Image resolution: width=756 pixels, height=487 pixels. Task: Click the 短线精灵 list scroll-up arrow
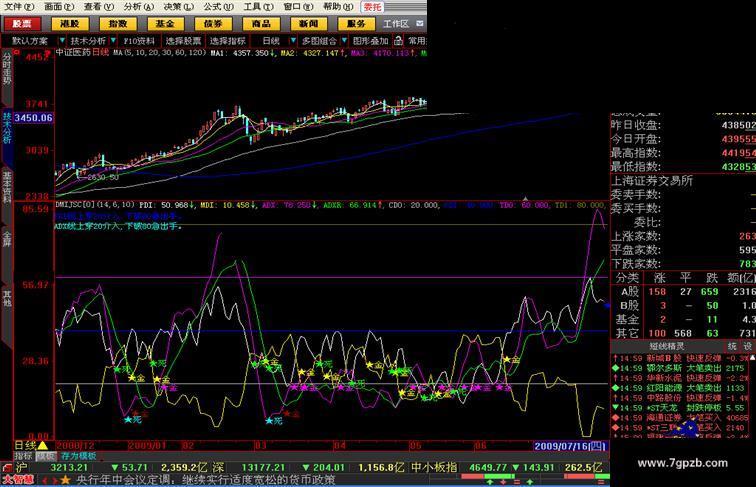[753, 357]
